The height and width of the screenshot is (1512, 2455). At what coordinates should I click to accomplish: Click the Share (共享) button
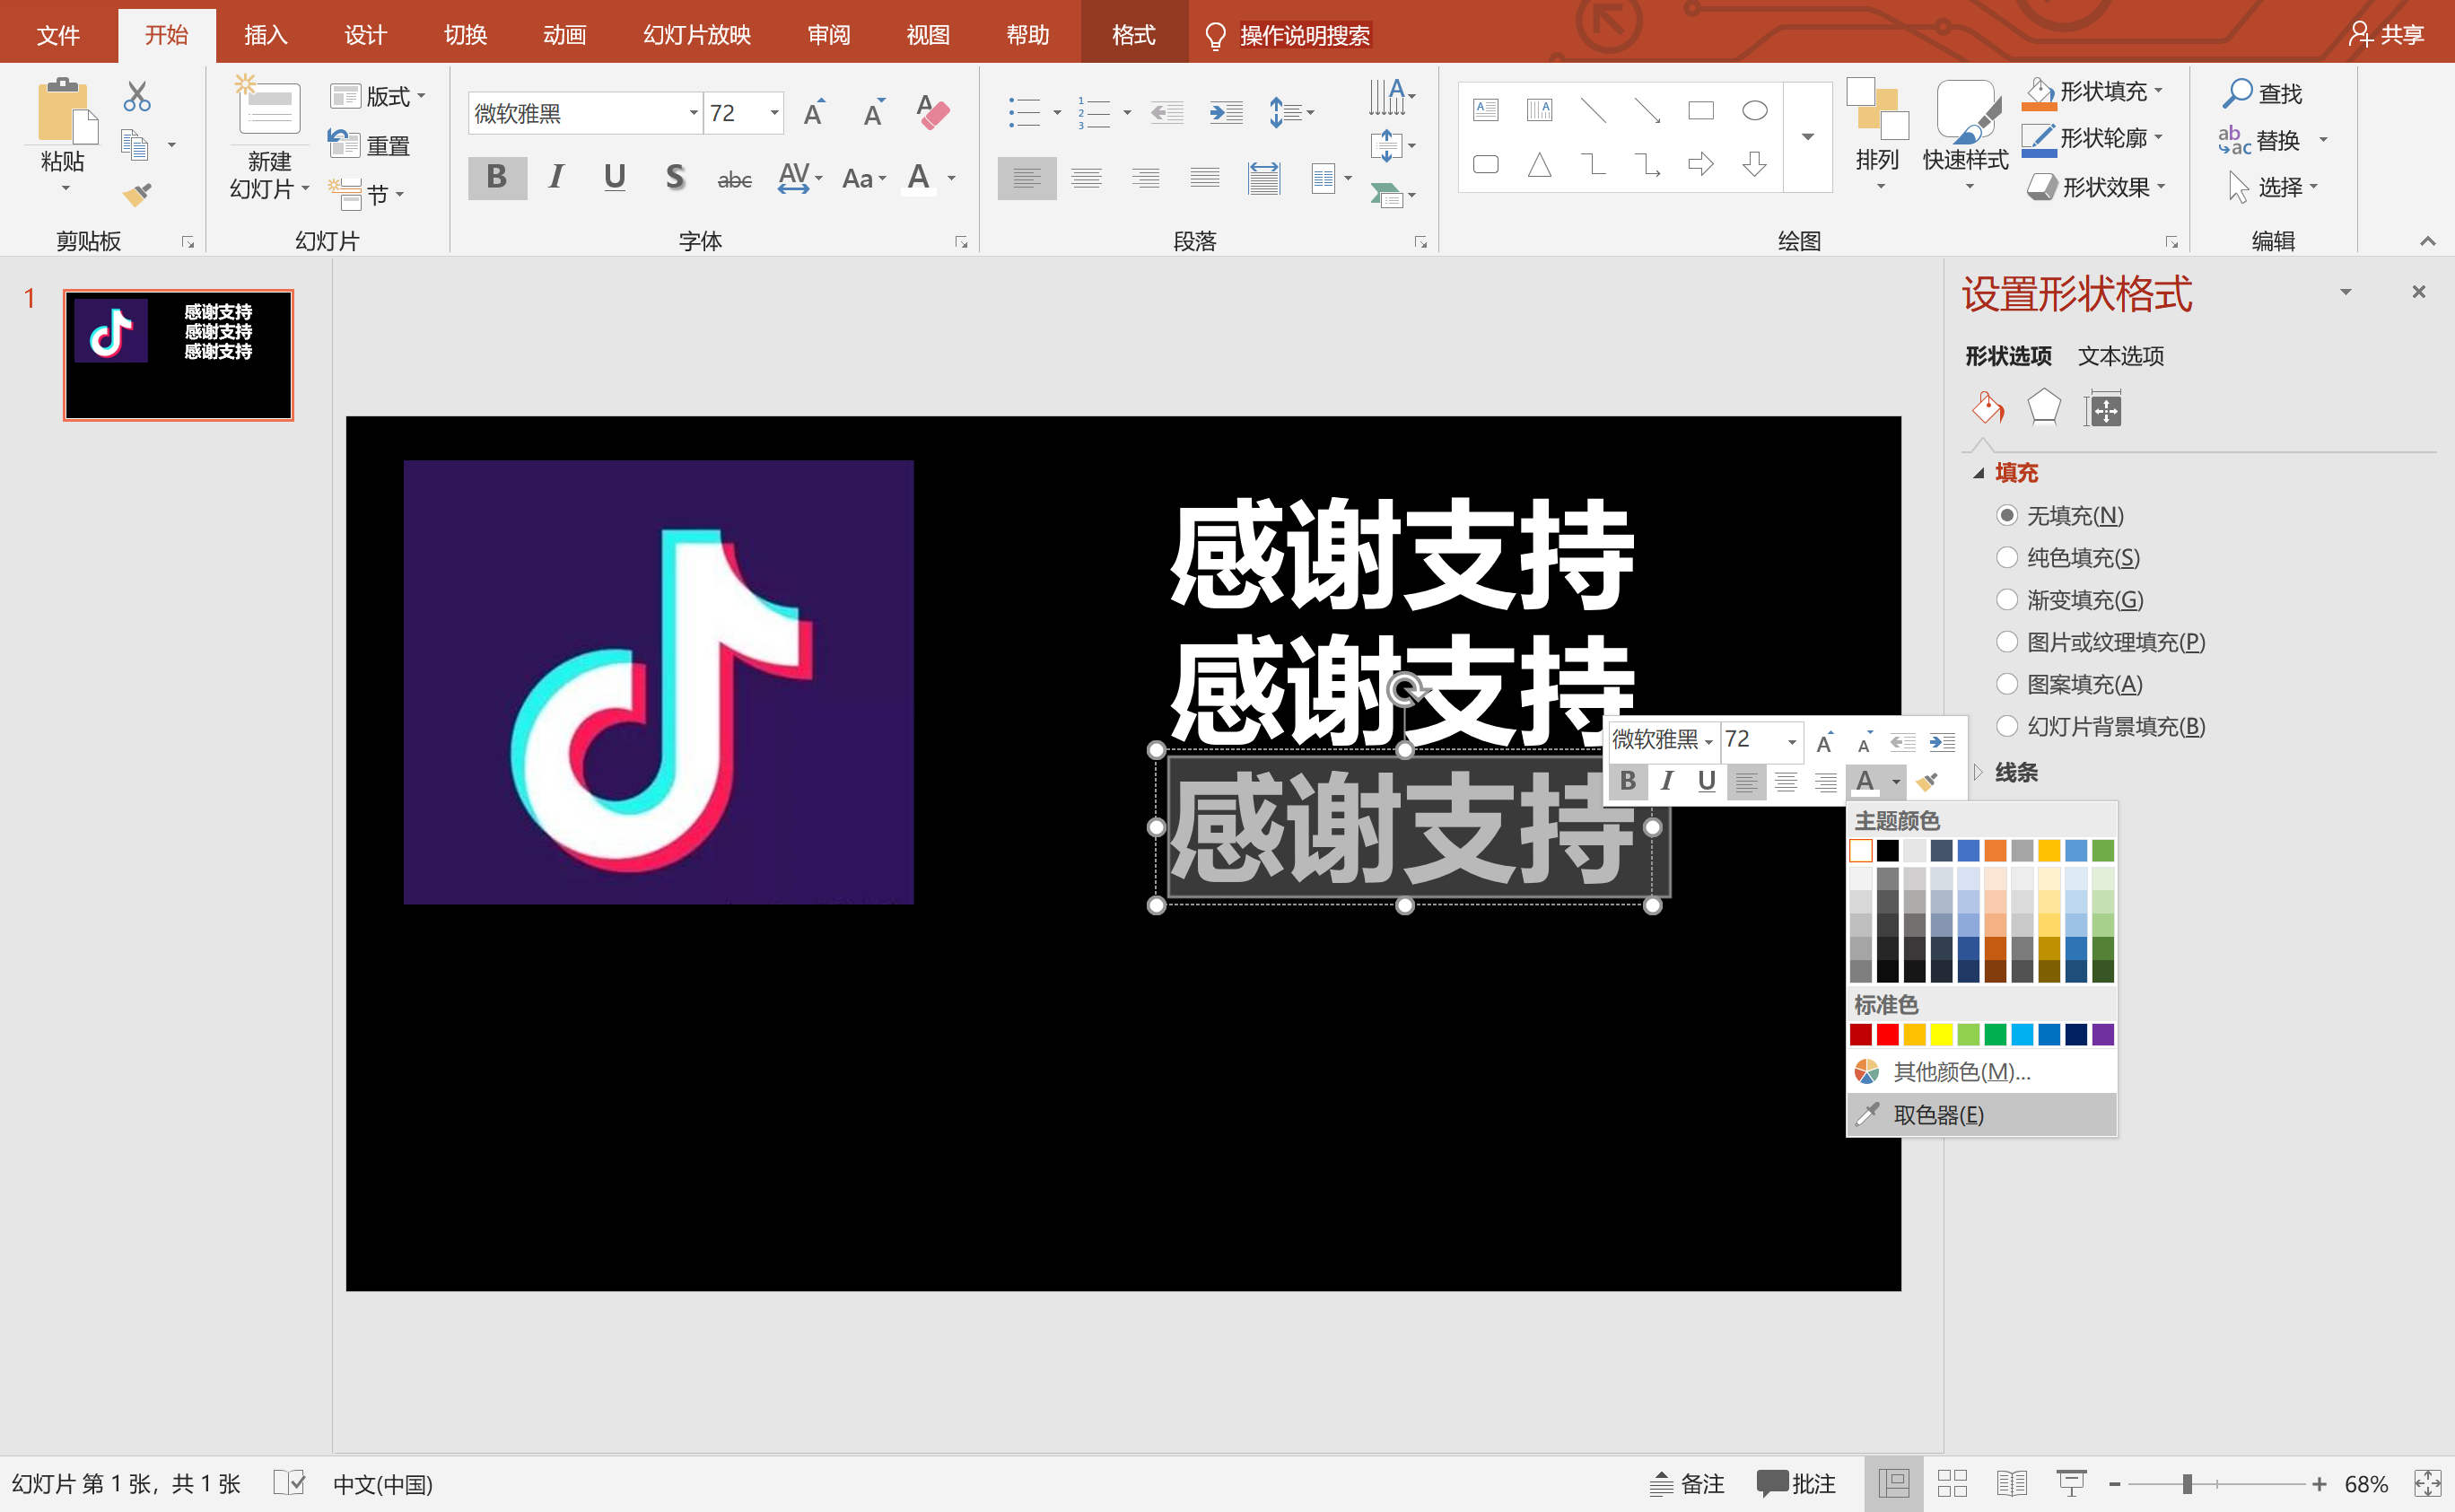[2386, 35]
